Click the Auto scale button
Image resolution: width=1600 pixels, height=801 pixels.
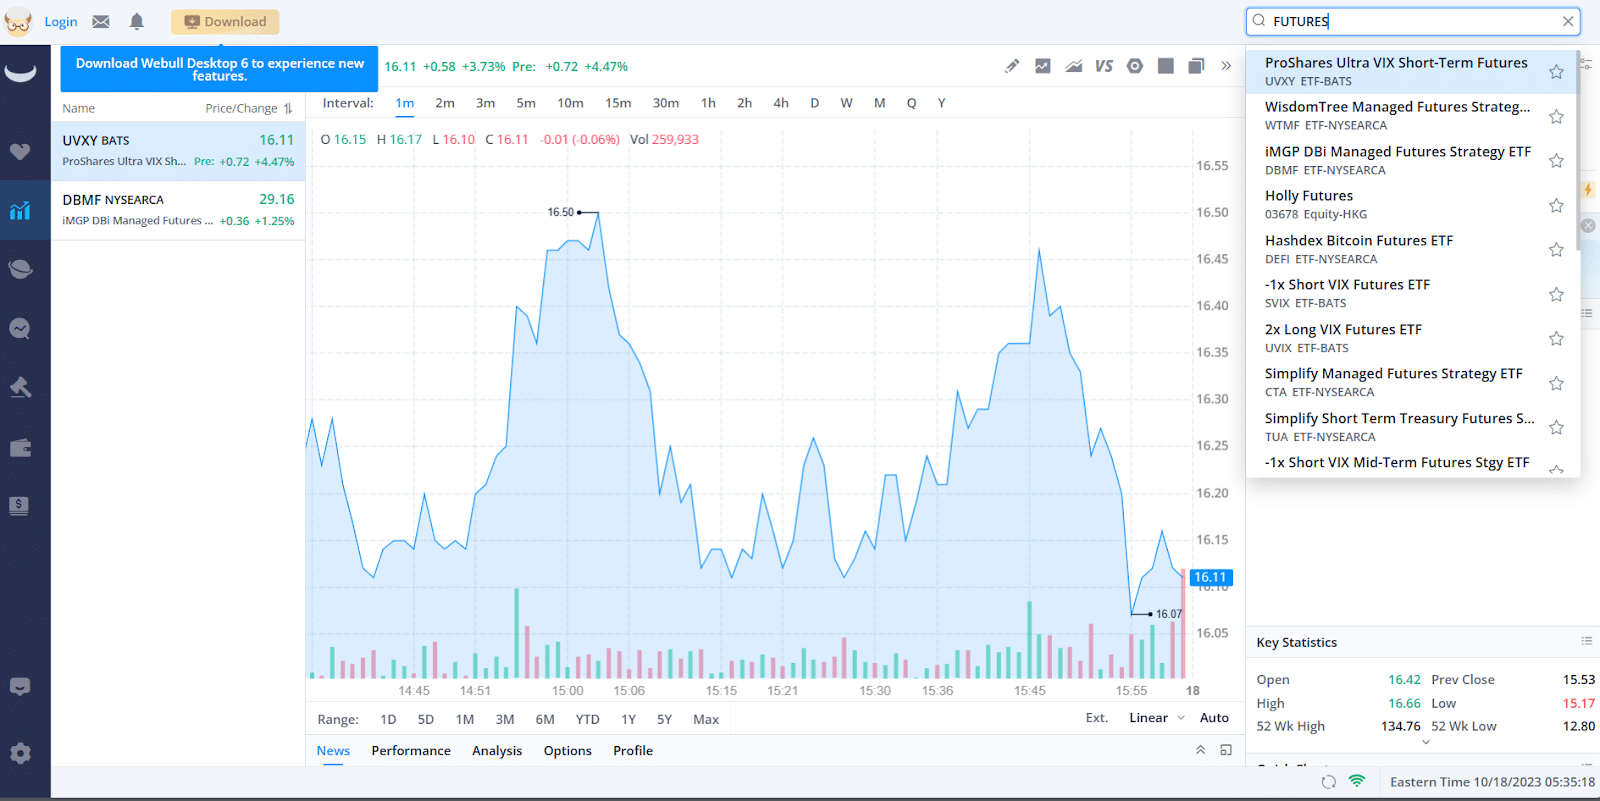click(x=1214, y=718)
